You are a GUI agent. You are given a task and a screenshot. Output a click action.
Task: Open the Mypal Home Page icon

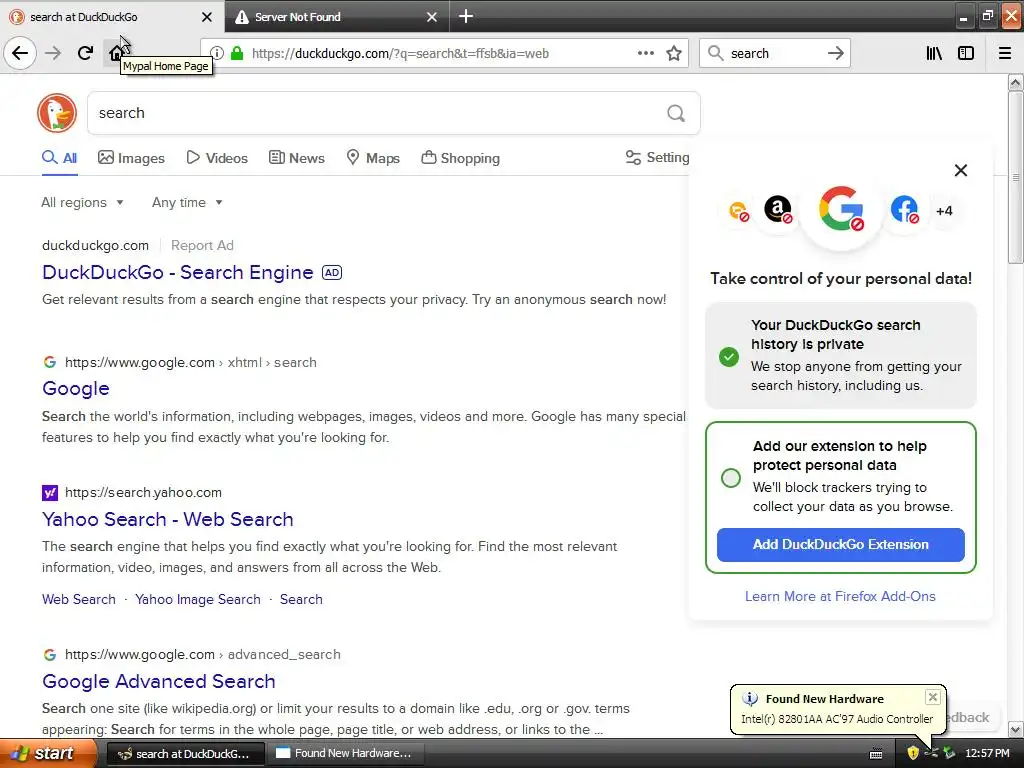[x=116, y=53]
